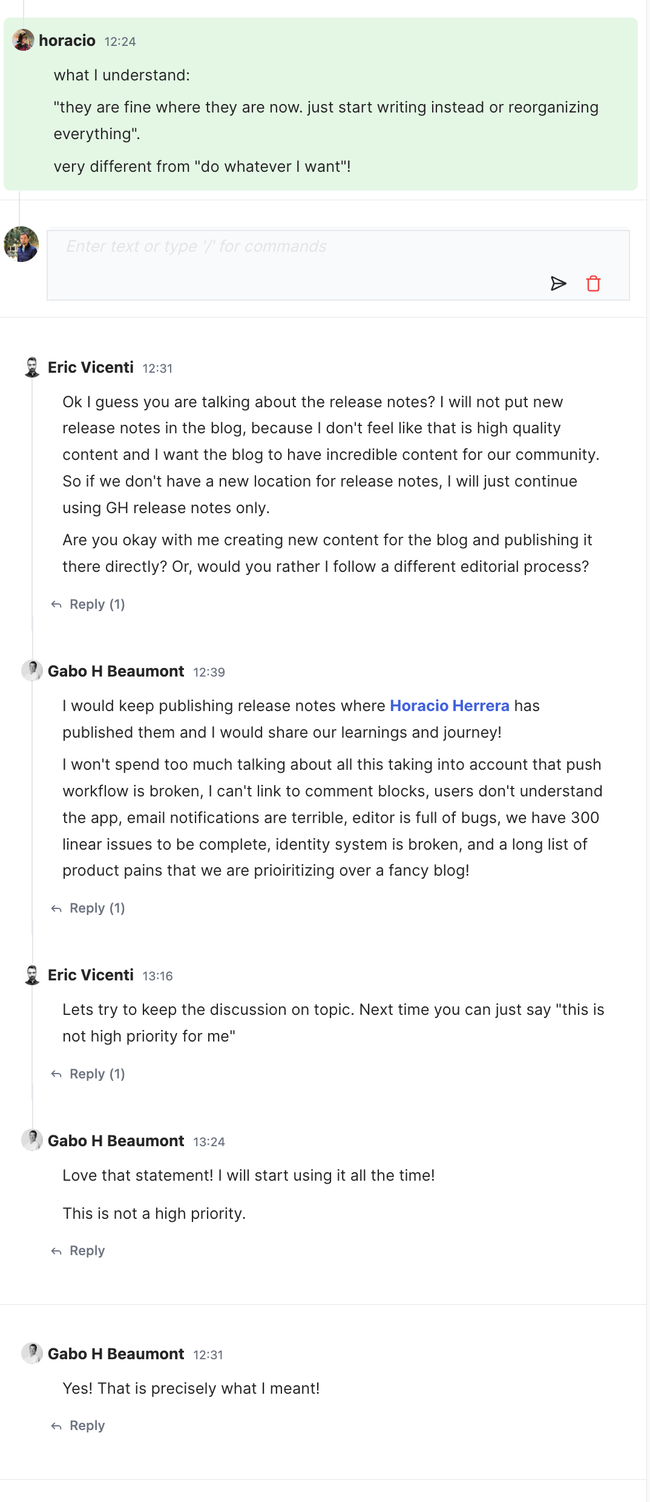The image size is (650, 1502).
Task: Click Gabo H Beaumont's avatar at 13:24
Action: pos(32,1141)
